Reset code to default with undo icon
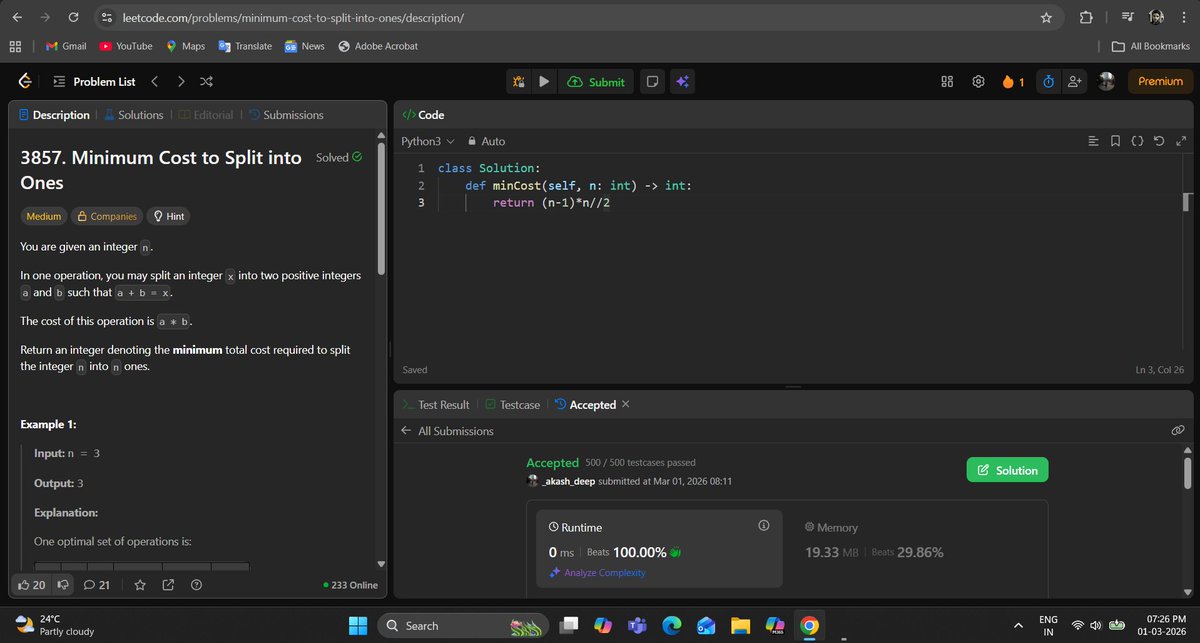 tap(1158, 142)
